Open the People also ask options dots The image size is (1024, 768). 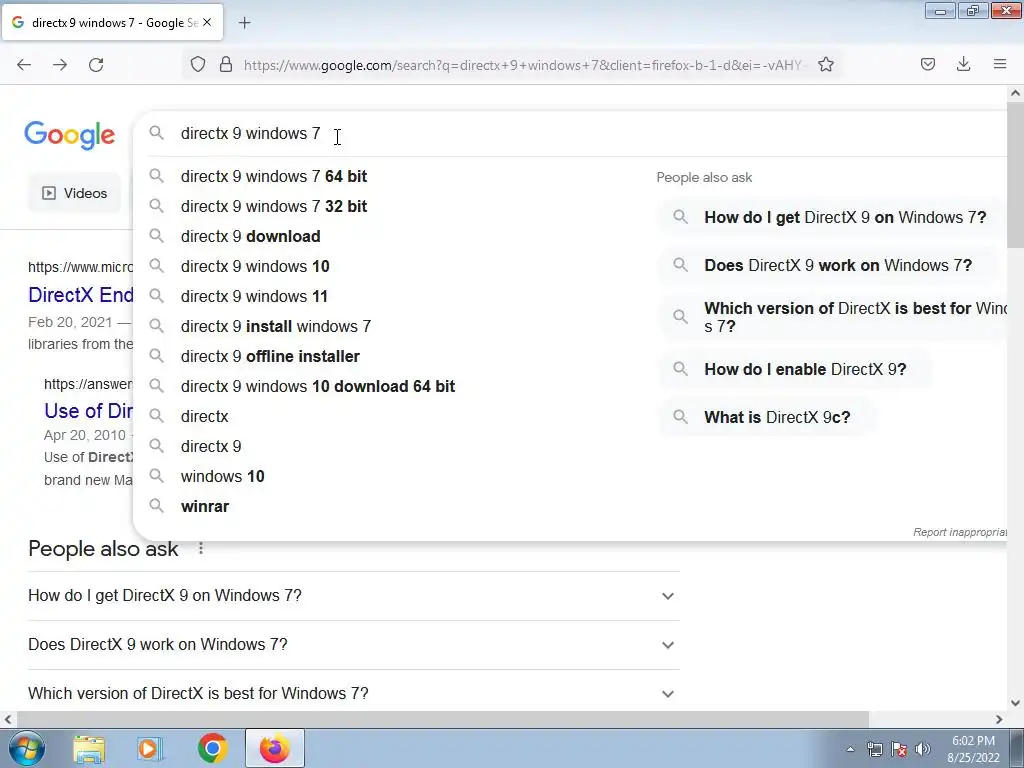[x=201, y=549]
